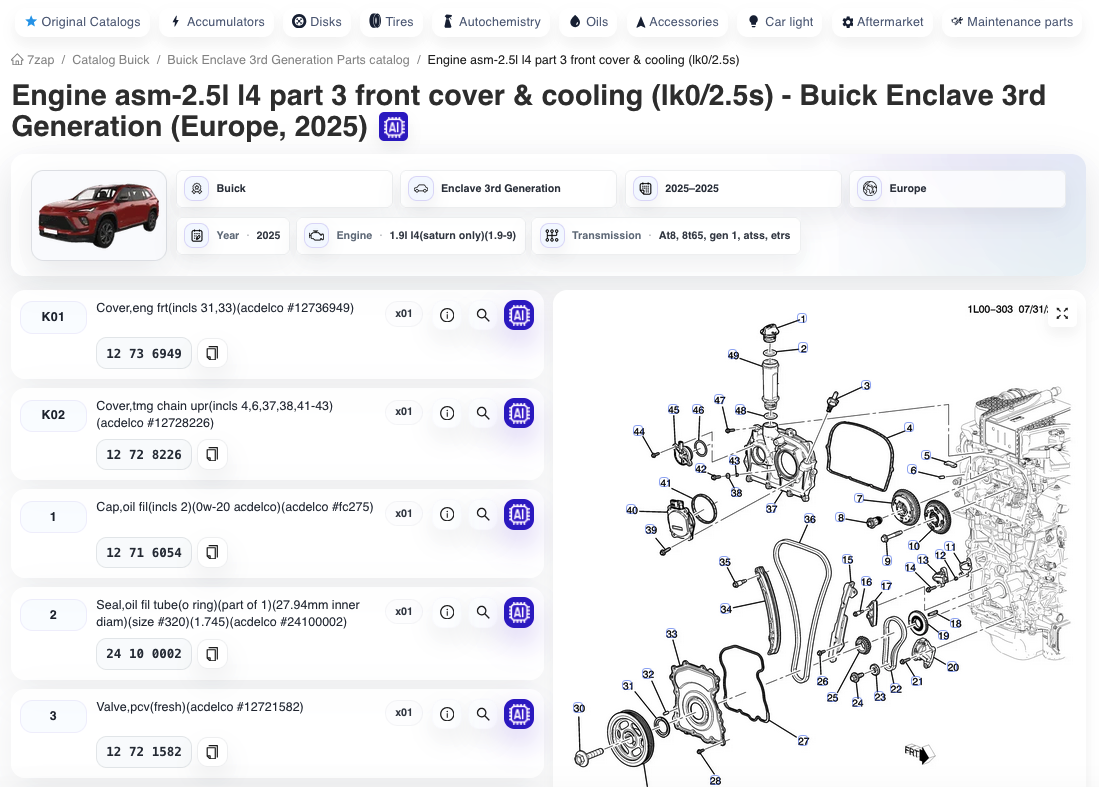Go to the Tires section
The image size is (1099, 787).
click(392, 22)
